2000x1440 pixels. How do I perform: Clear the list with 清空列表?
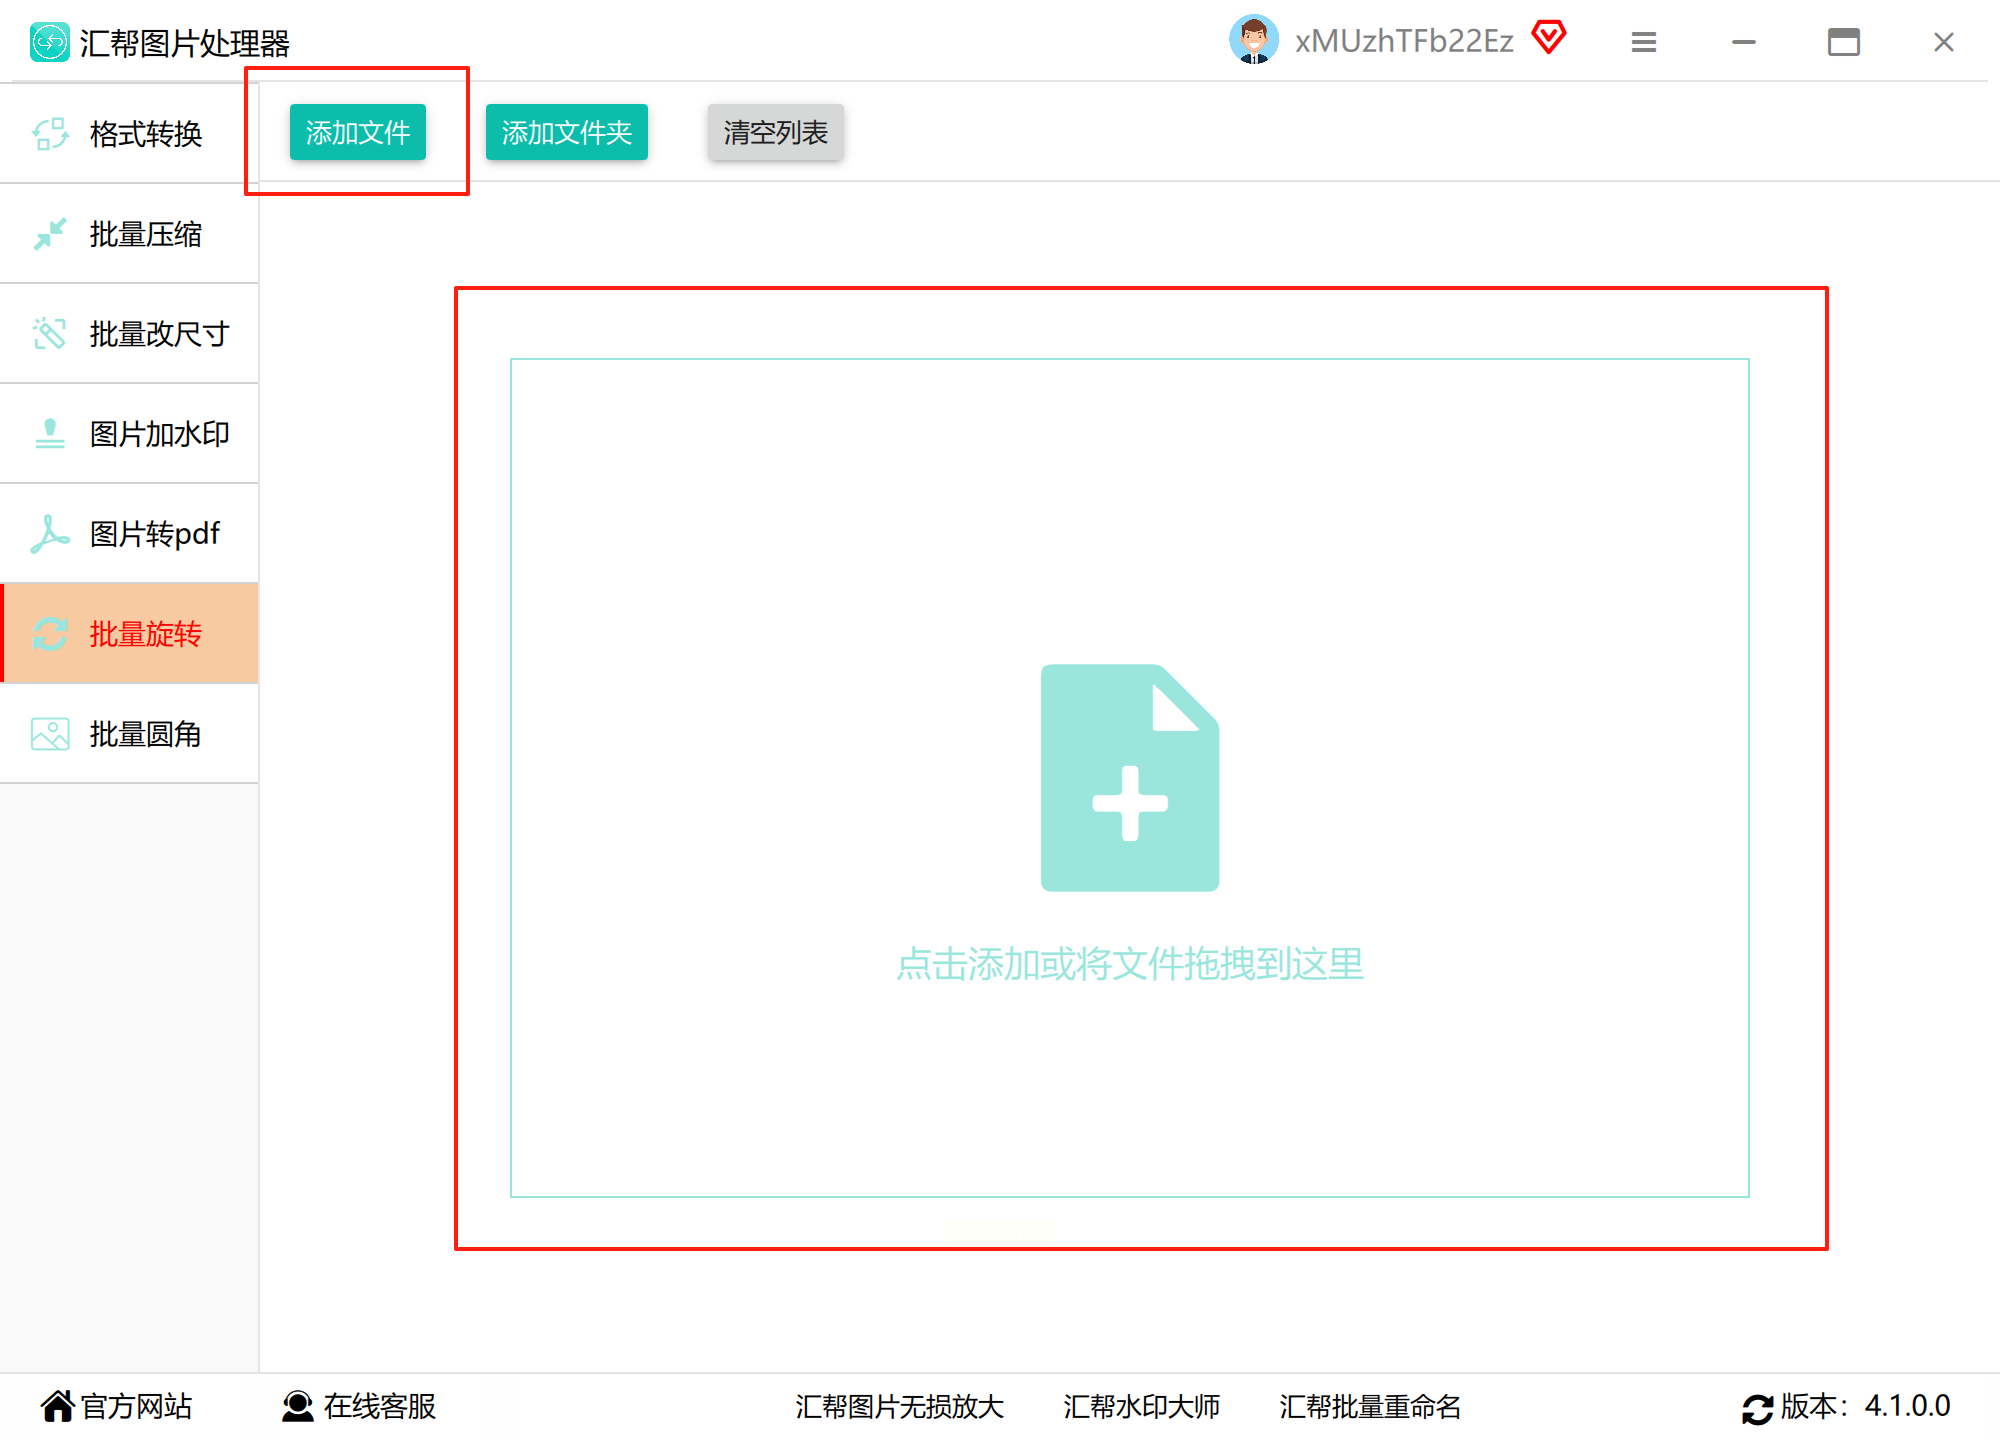pyautogui.click(x=775, y=132)
